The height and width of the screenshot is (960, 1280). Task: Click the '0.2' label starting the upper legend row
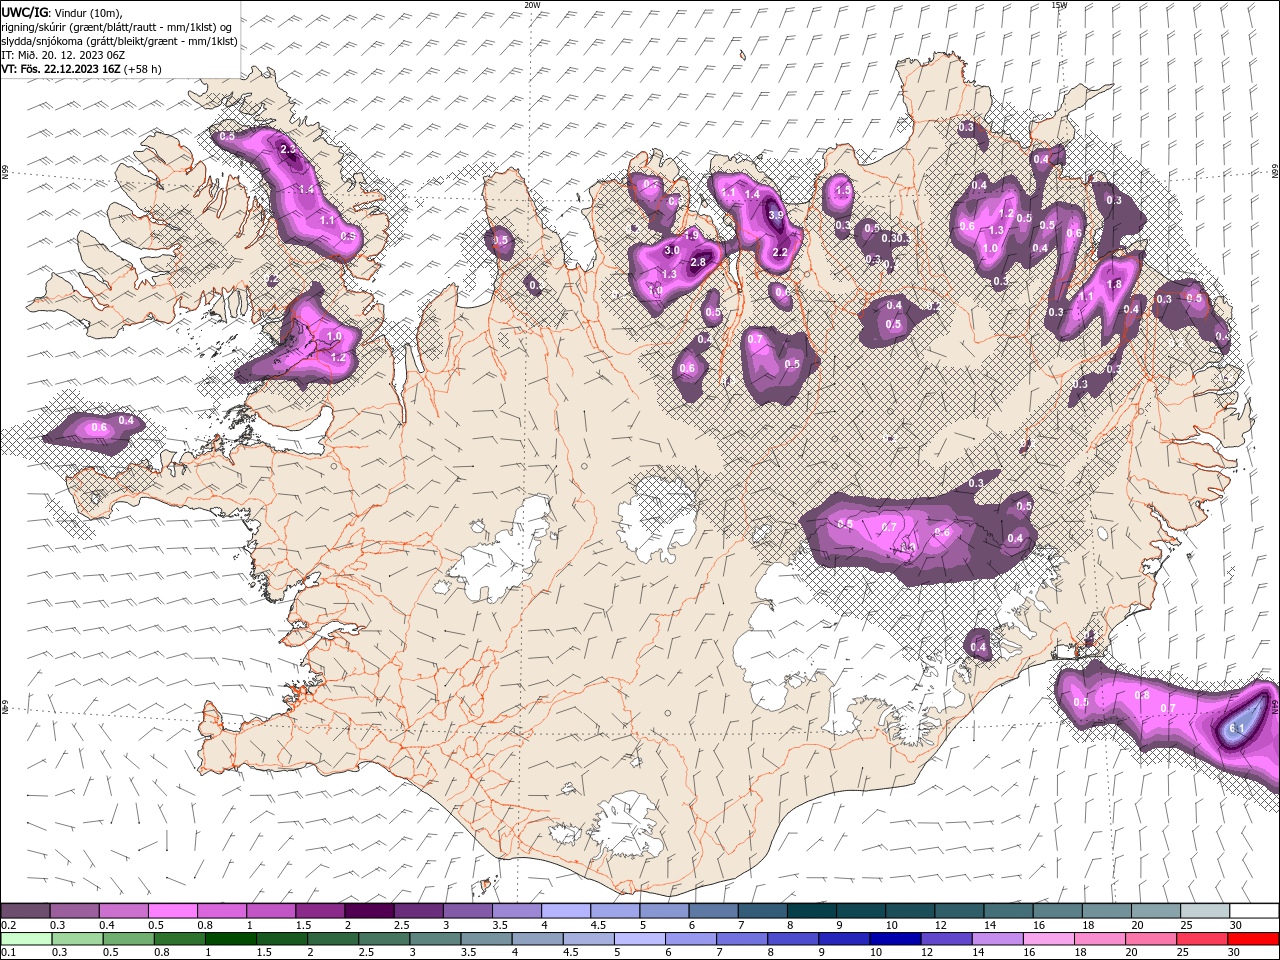9,925
